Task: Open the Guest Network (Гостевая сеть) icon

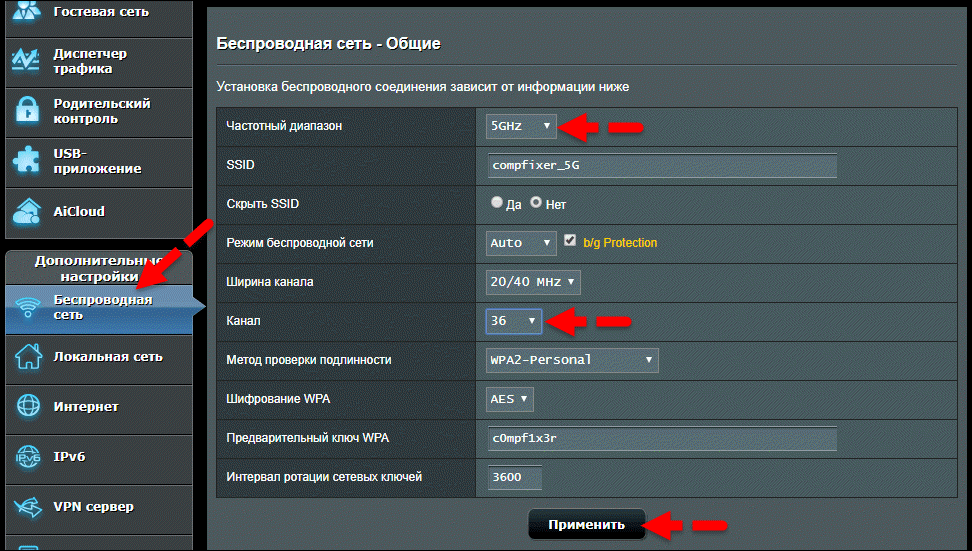Action: [x=27, y=11]
